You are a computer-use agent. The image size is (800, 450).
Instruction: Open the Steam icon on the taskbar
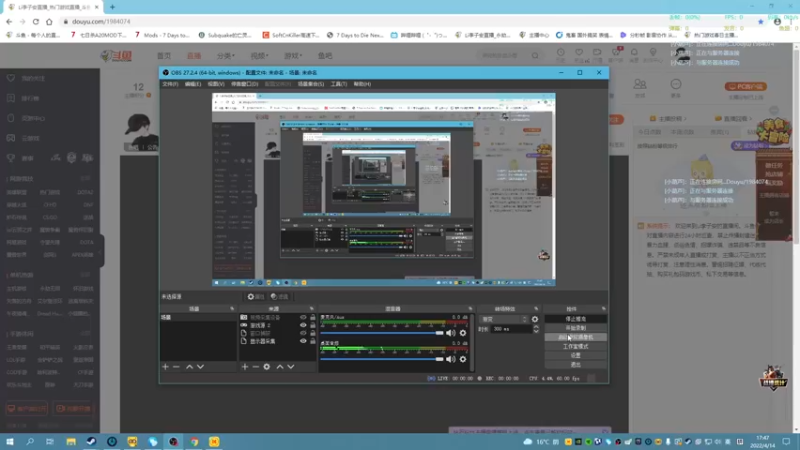tap(91, 442)
